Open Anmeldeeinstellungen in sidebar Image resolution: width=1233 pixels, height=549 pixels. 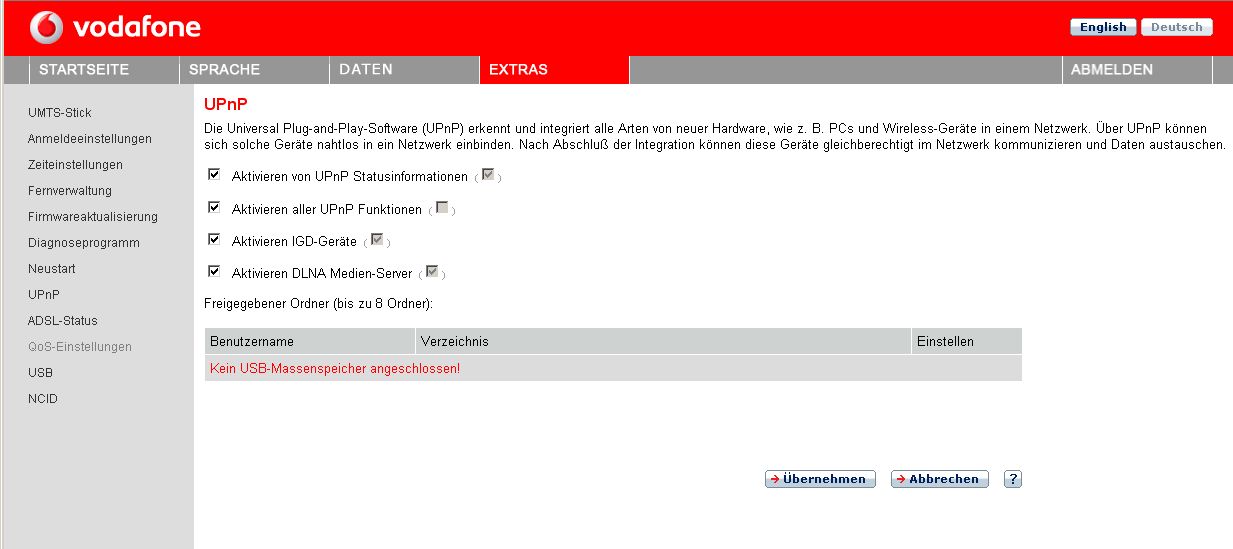pyautogui.click(x=90, y=139)
